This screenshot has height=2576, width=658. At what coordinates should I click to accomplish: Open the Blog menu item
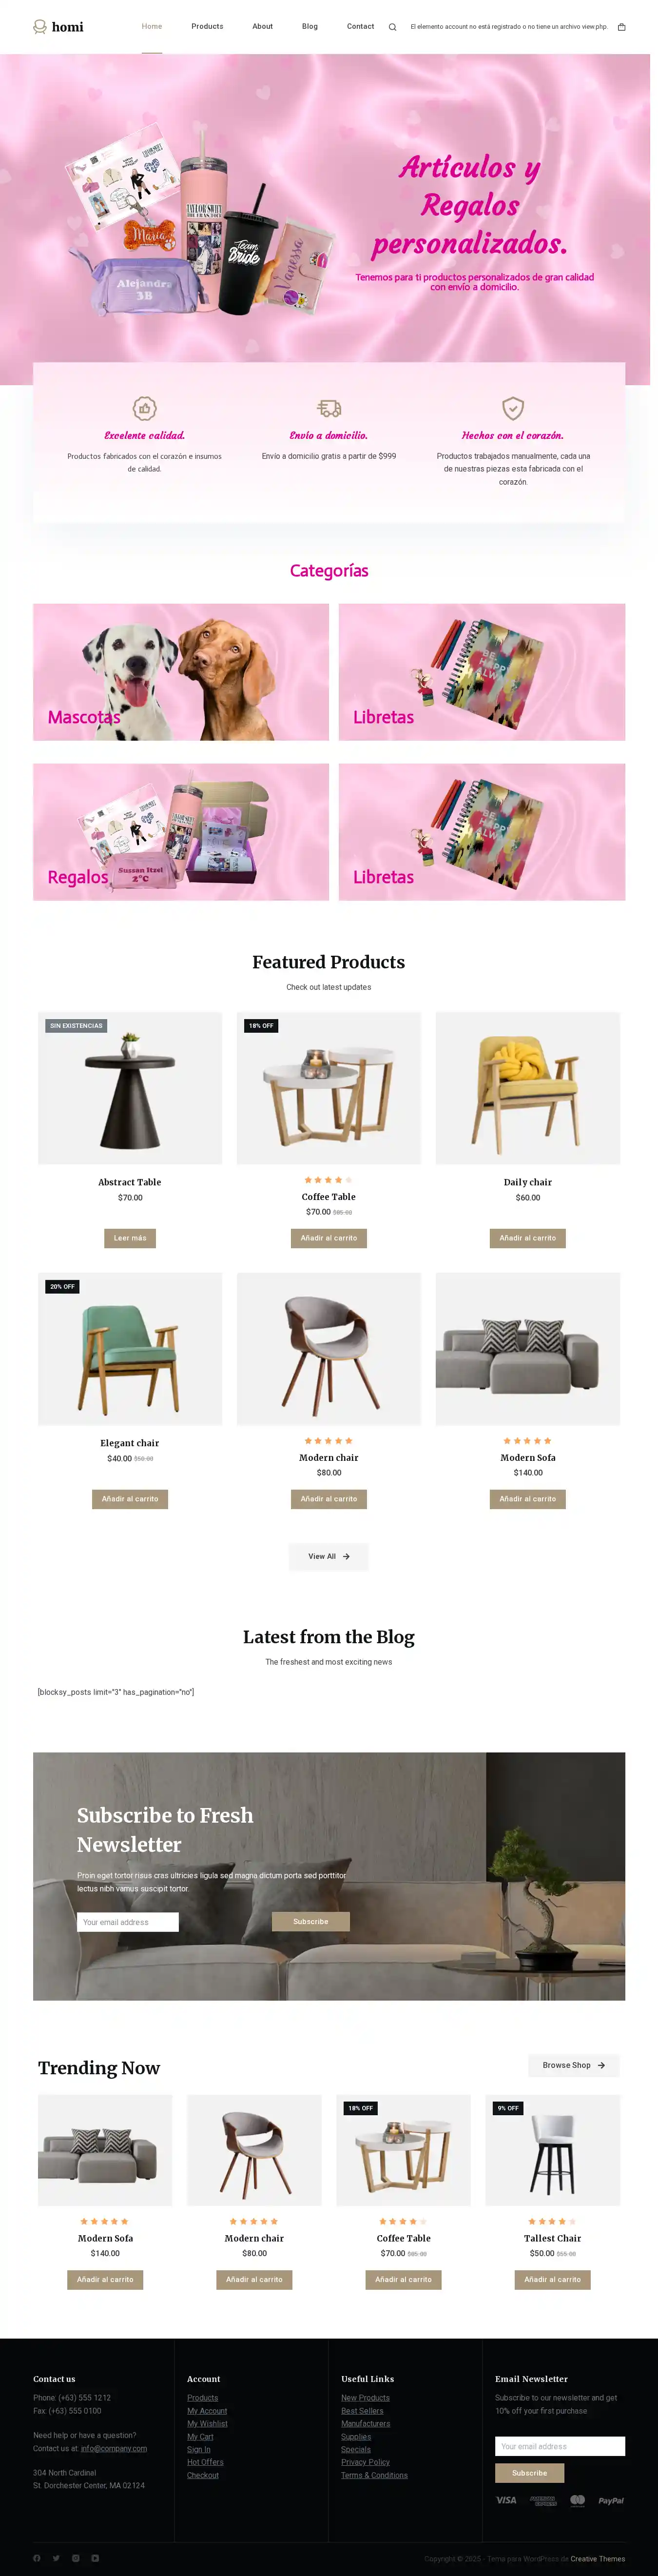point(310,27)
